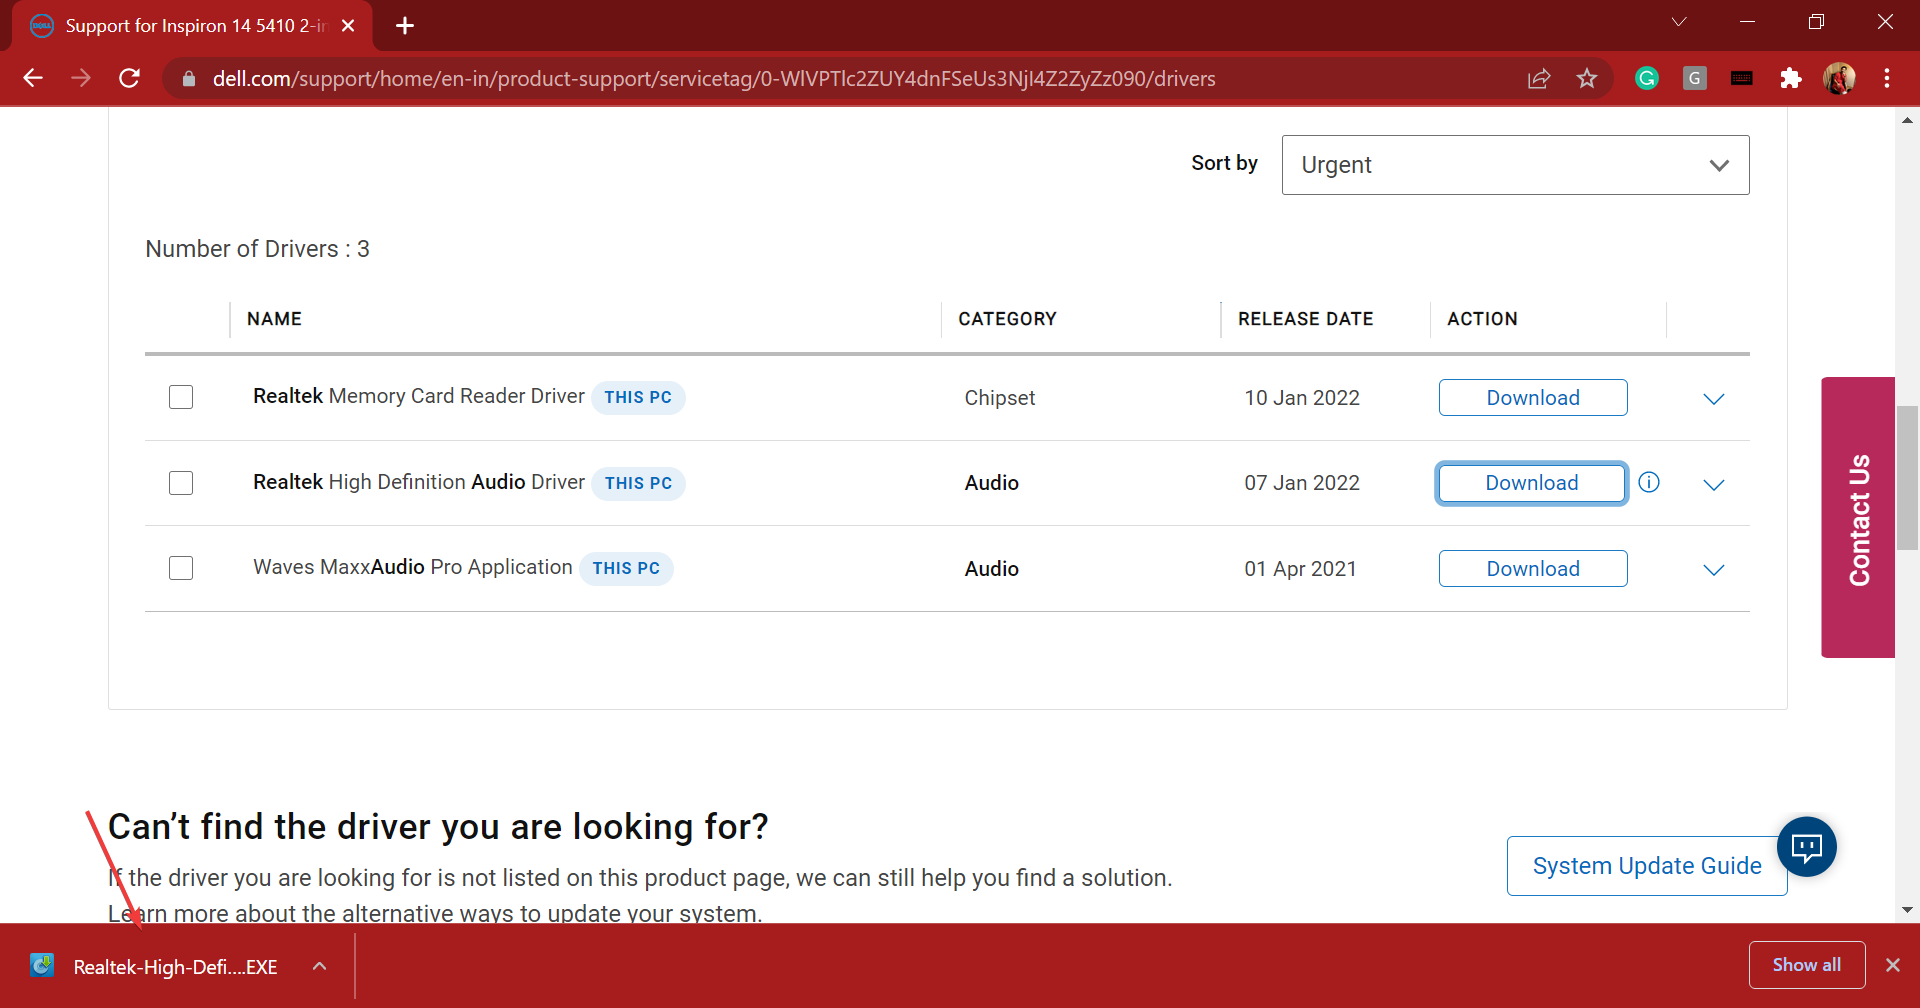Viewport: 1920px width, 1008px height.
Task: Open the tab search dropdown arrow
Action: tap(1679, 22)
